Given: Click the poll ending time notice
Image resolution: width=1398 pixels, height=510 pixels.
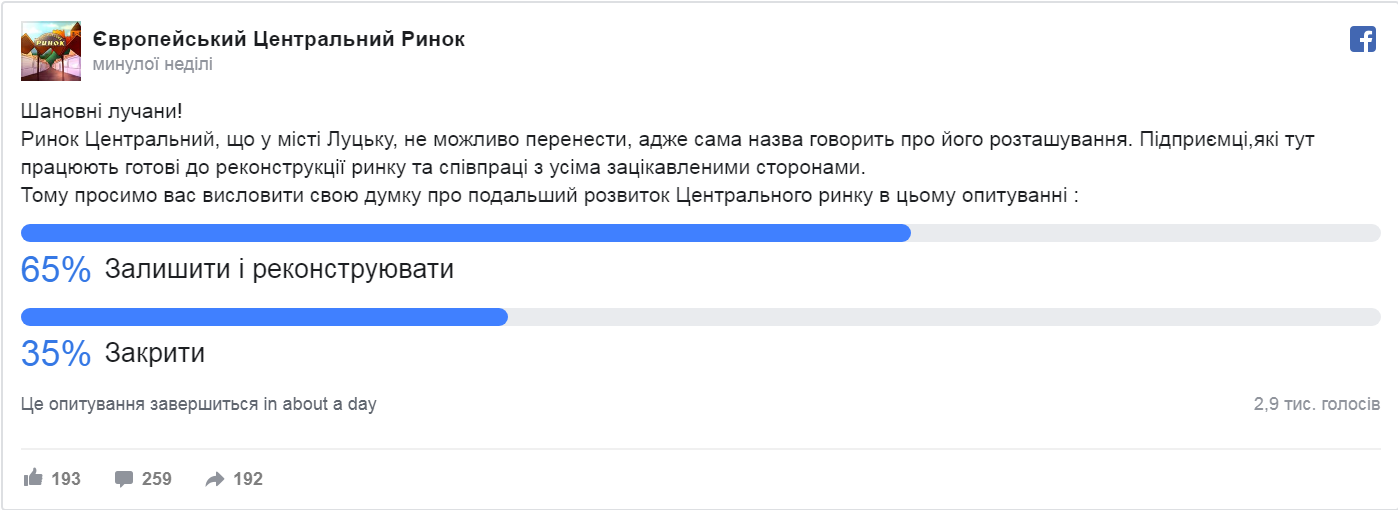Looking at the screenshot, I should pyautogui.click(x=198, y=404).
